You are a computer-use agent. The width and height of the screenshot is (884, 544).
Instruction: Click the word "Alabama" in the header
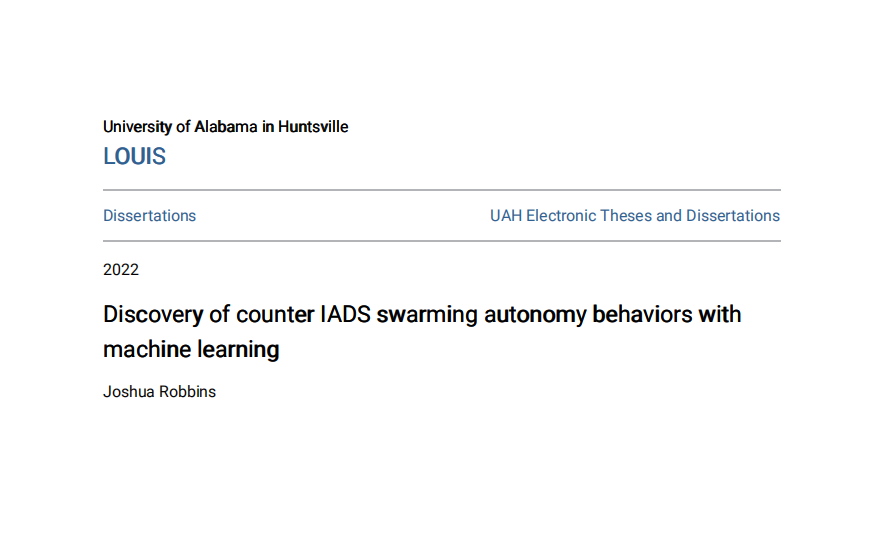pyautogui.click(x=224, y=127)
